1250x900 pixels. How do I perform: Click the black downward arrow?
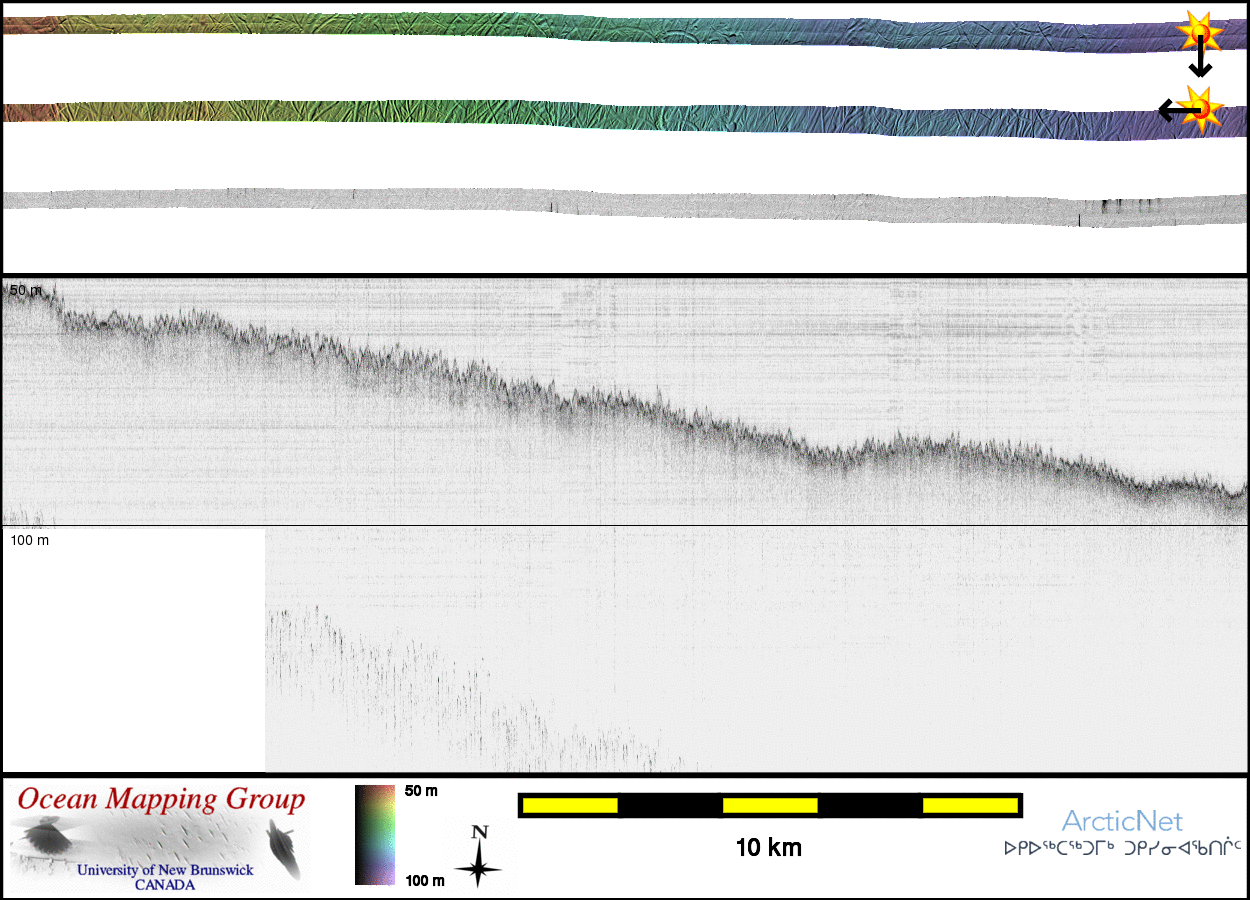(1200, 64)
